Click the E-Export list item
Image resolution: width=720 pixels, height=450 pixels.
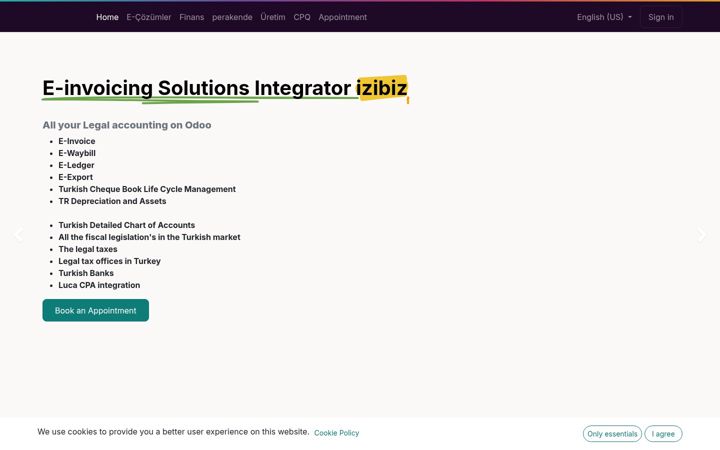(75, 177)
